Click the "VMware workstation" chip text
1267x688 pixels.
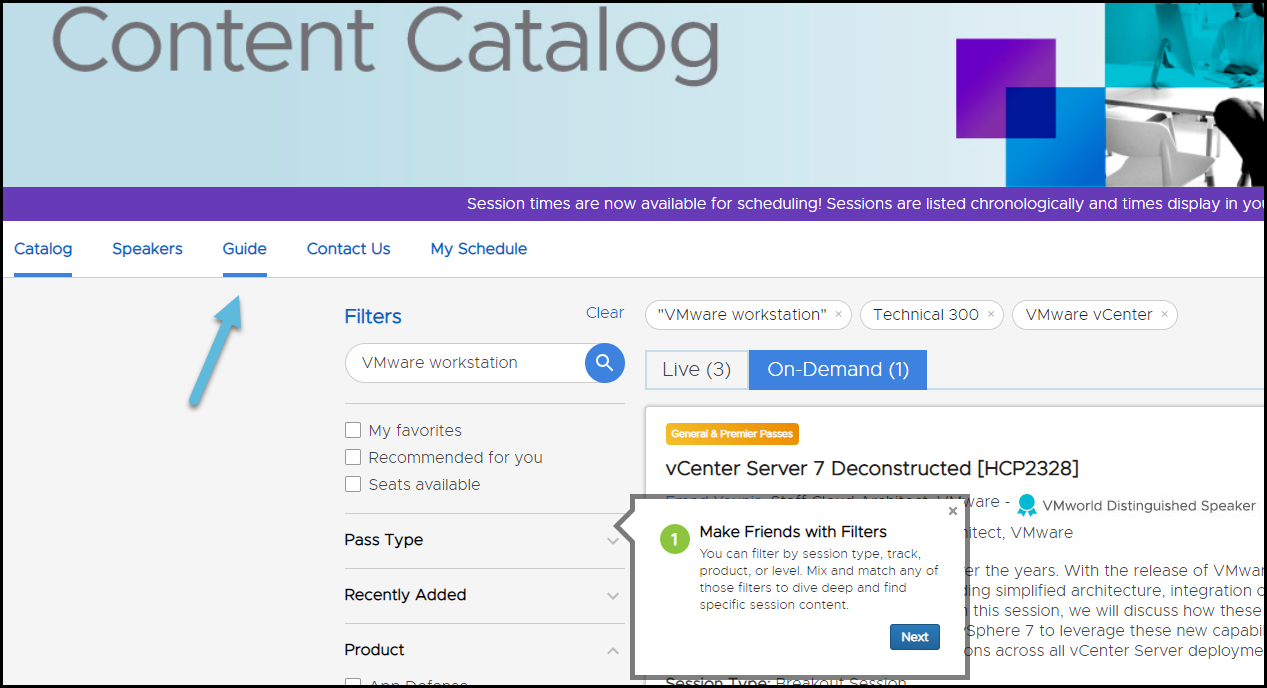pyautogui.click(x=742, y=315)
